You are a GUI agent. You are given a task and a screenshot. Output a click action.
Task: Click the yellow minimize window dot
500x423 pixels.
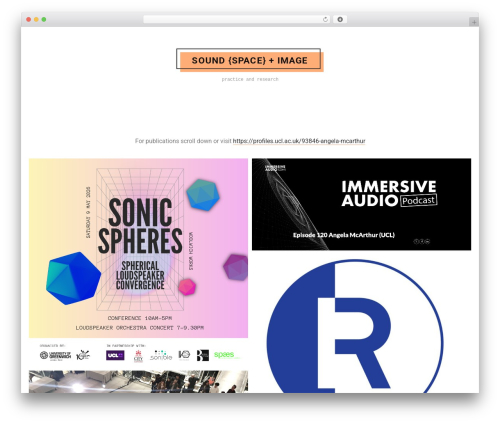tap(36, 19)
